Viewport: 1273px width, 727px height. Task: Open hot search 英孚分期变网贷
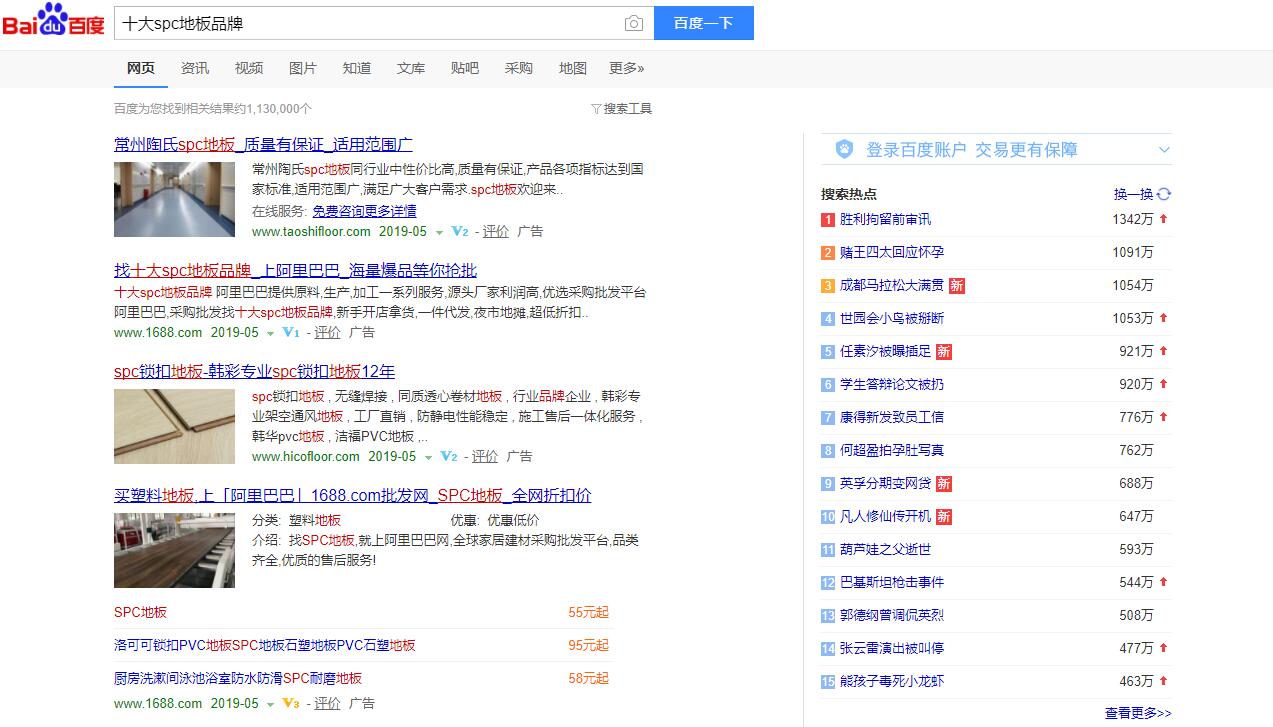885,483
